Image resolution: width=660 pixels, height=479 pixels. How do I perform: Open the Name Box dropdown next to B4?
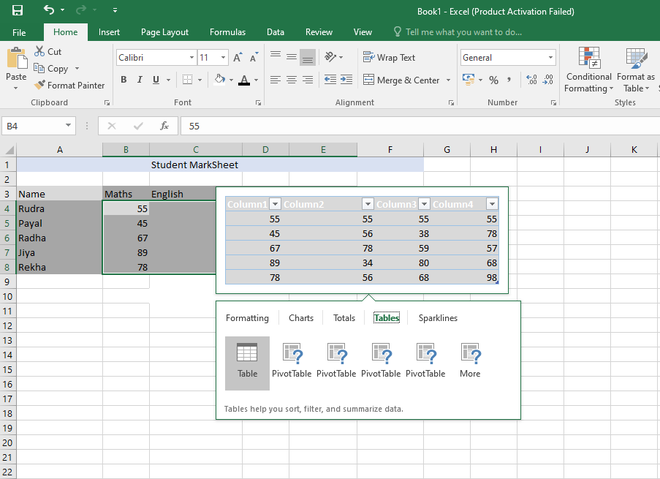pyautogui.click(x=69, y=126)
